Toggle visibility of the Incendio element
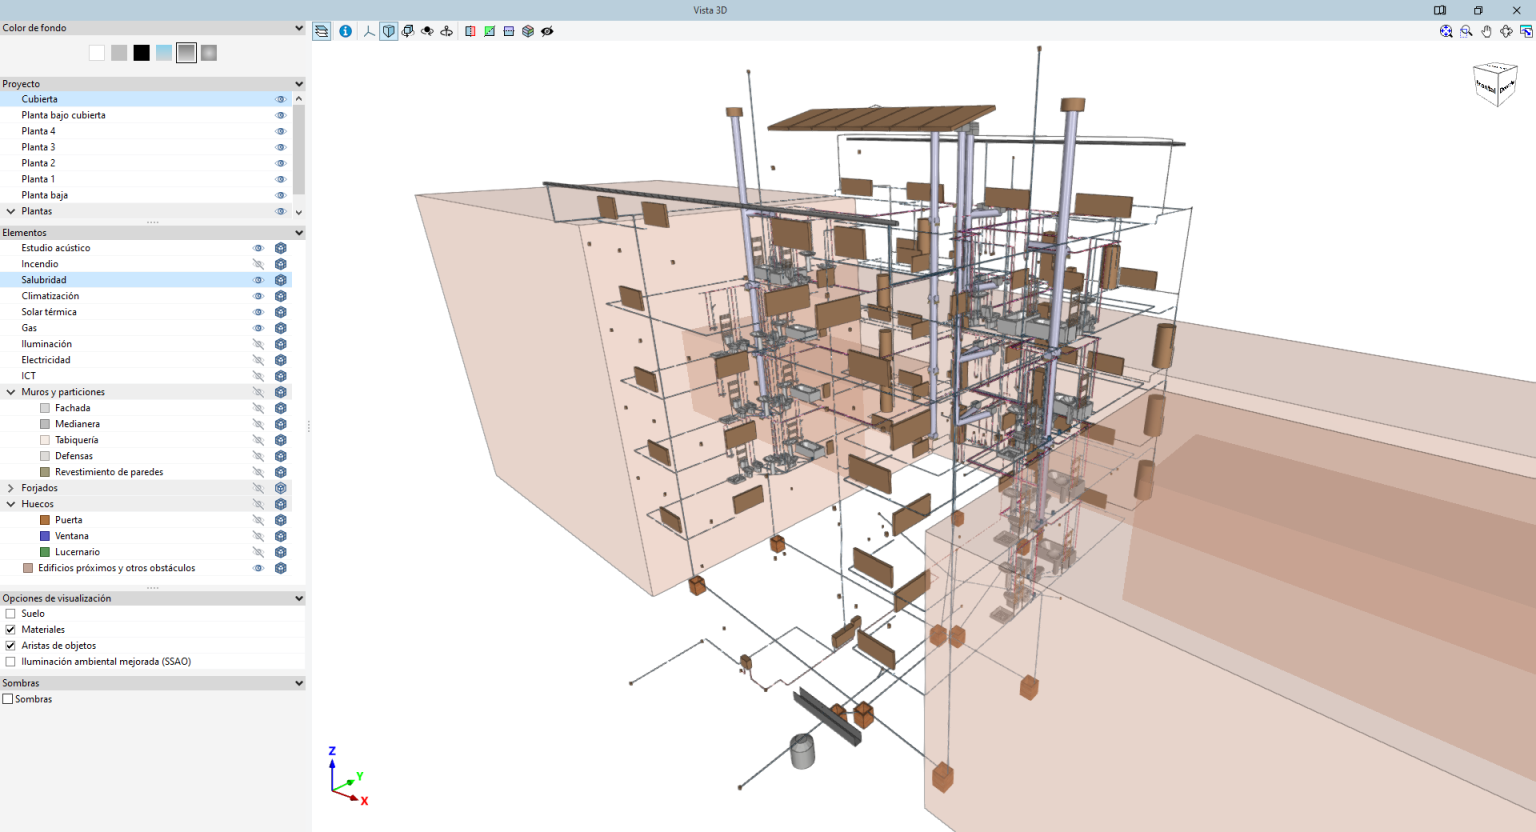The width and height of the screenshot is (1536, 832). [259, 263]
